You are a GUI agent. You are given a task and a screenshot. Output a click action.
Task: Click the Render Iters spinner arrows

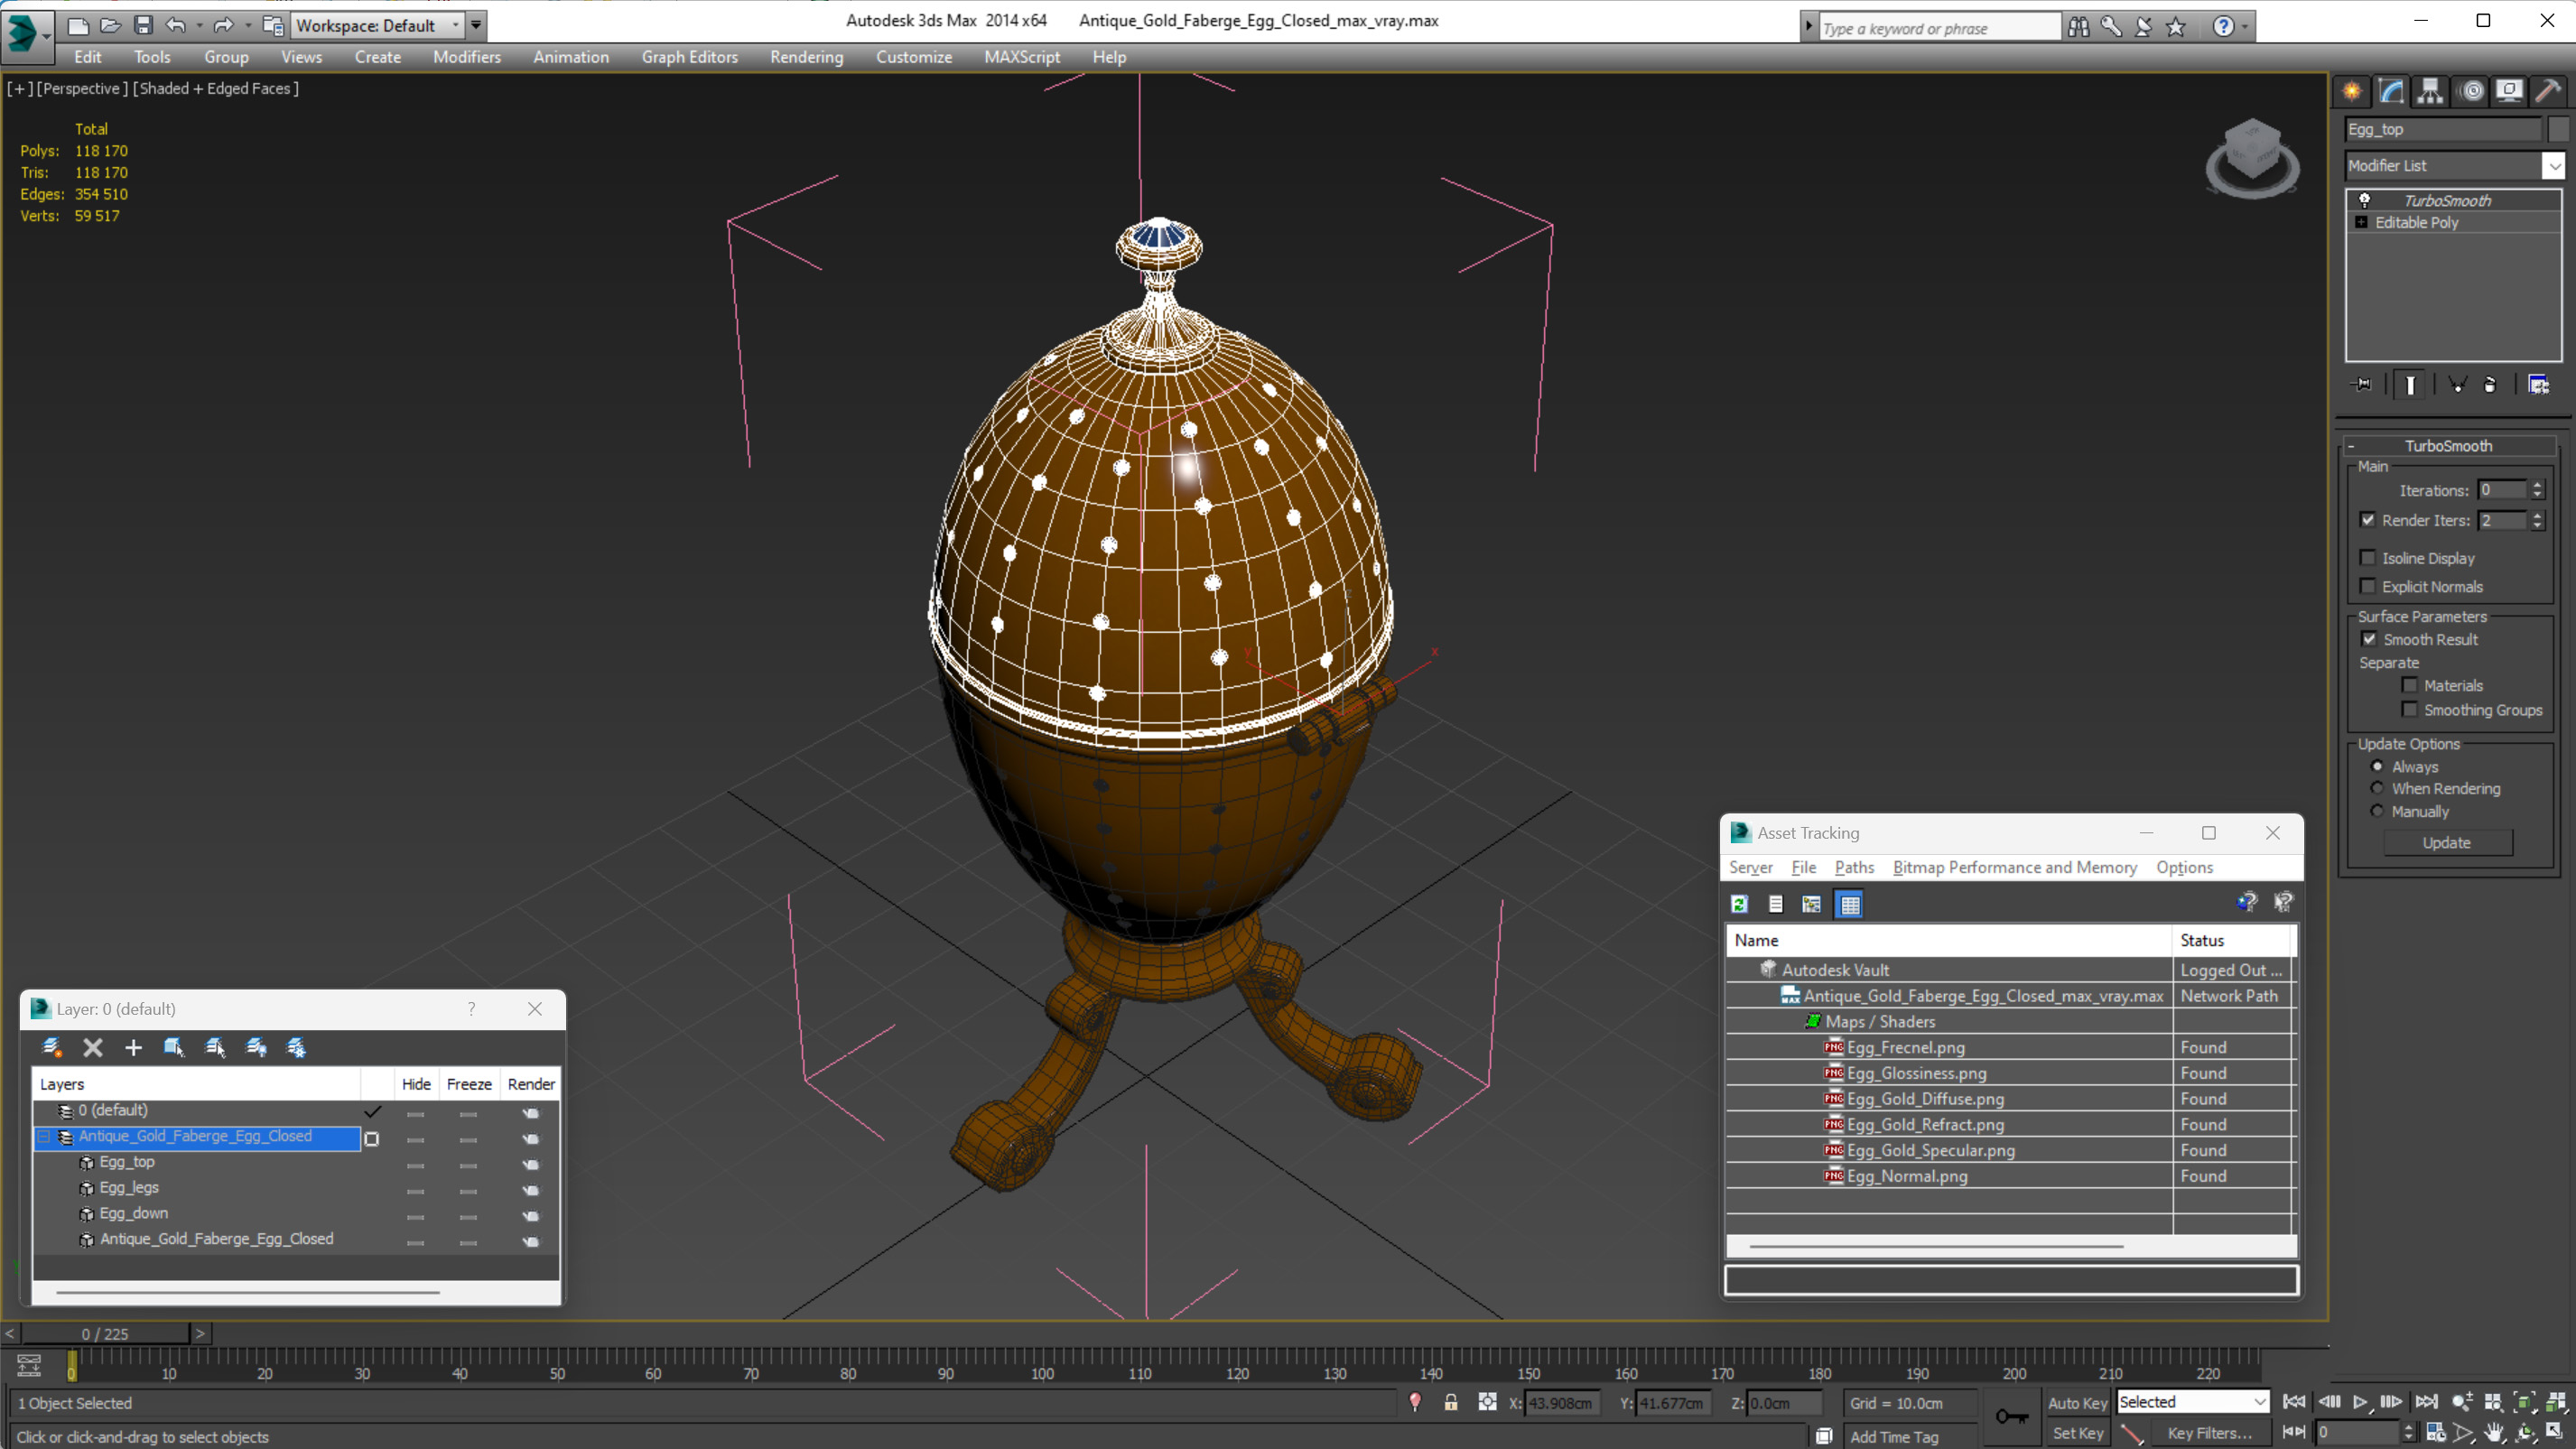click(x=2537, y=520)
